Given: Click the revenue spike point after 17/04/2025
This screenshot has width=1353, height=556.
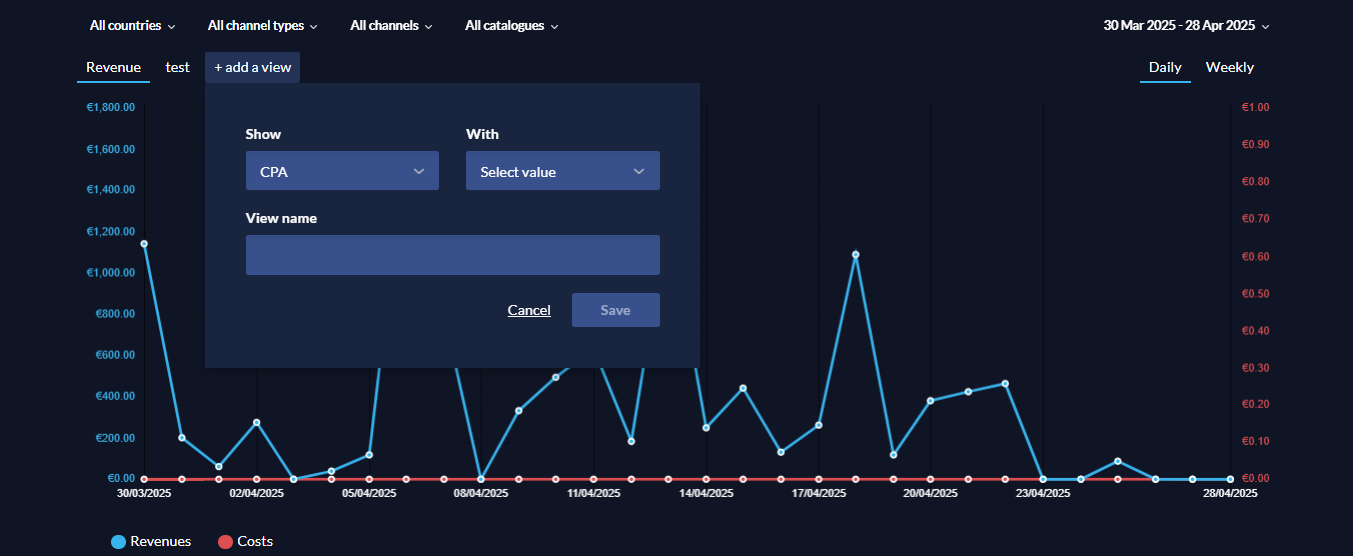Looking at the screenshot, I should 856,255.
